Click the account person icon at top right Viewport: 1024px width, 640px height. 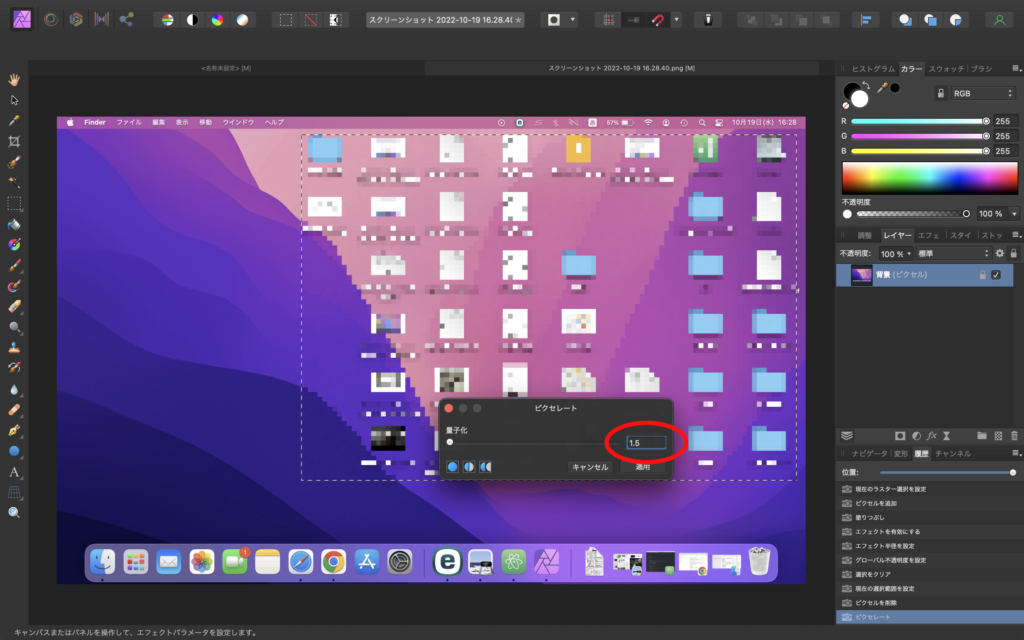tap(998, 20)
